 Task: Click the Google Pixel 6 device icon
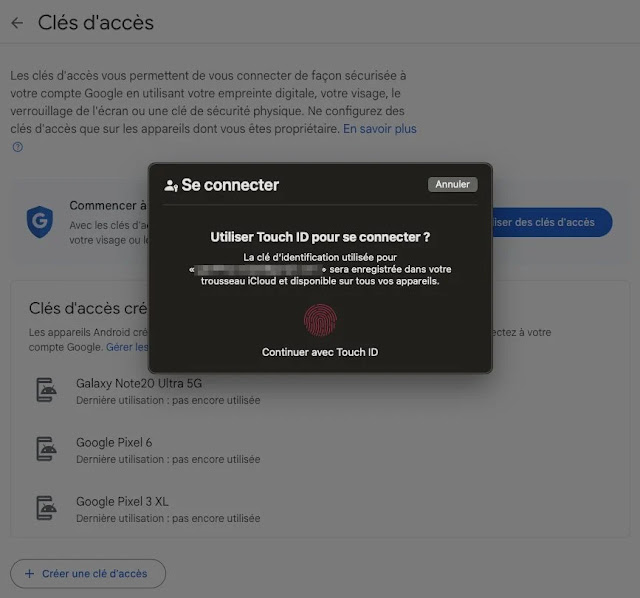(46, 449)
